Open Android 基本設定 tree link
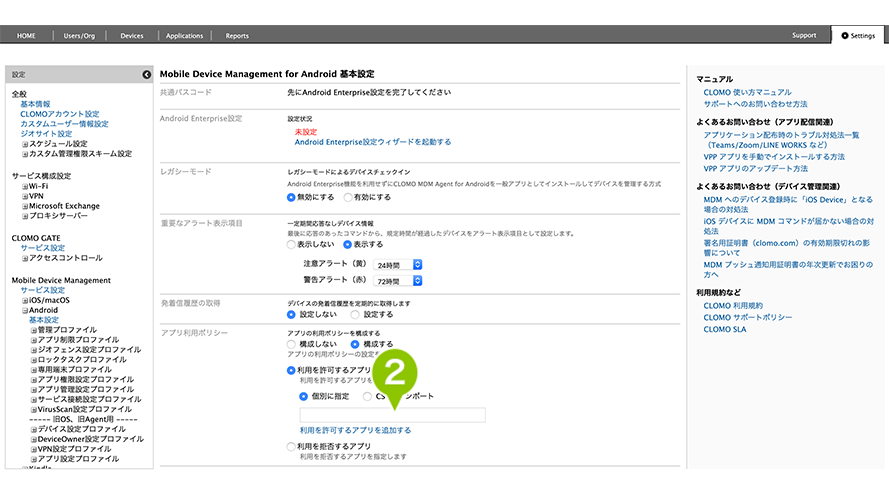The width and height of the screenshot is (889, 500). 44,320
